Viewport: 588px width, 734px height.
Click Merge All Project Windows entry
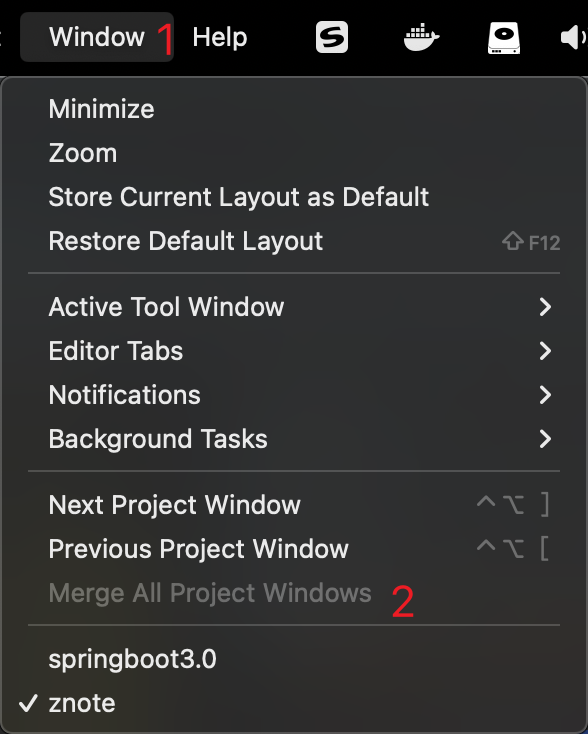coord(294,593)
